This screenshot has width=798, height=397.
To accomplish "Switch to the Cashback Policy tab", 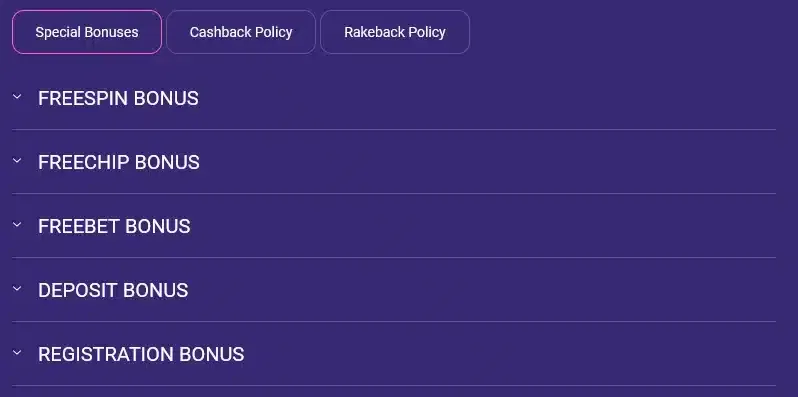I will pos(241,32).
